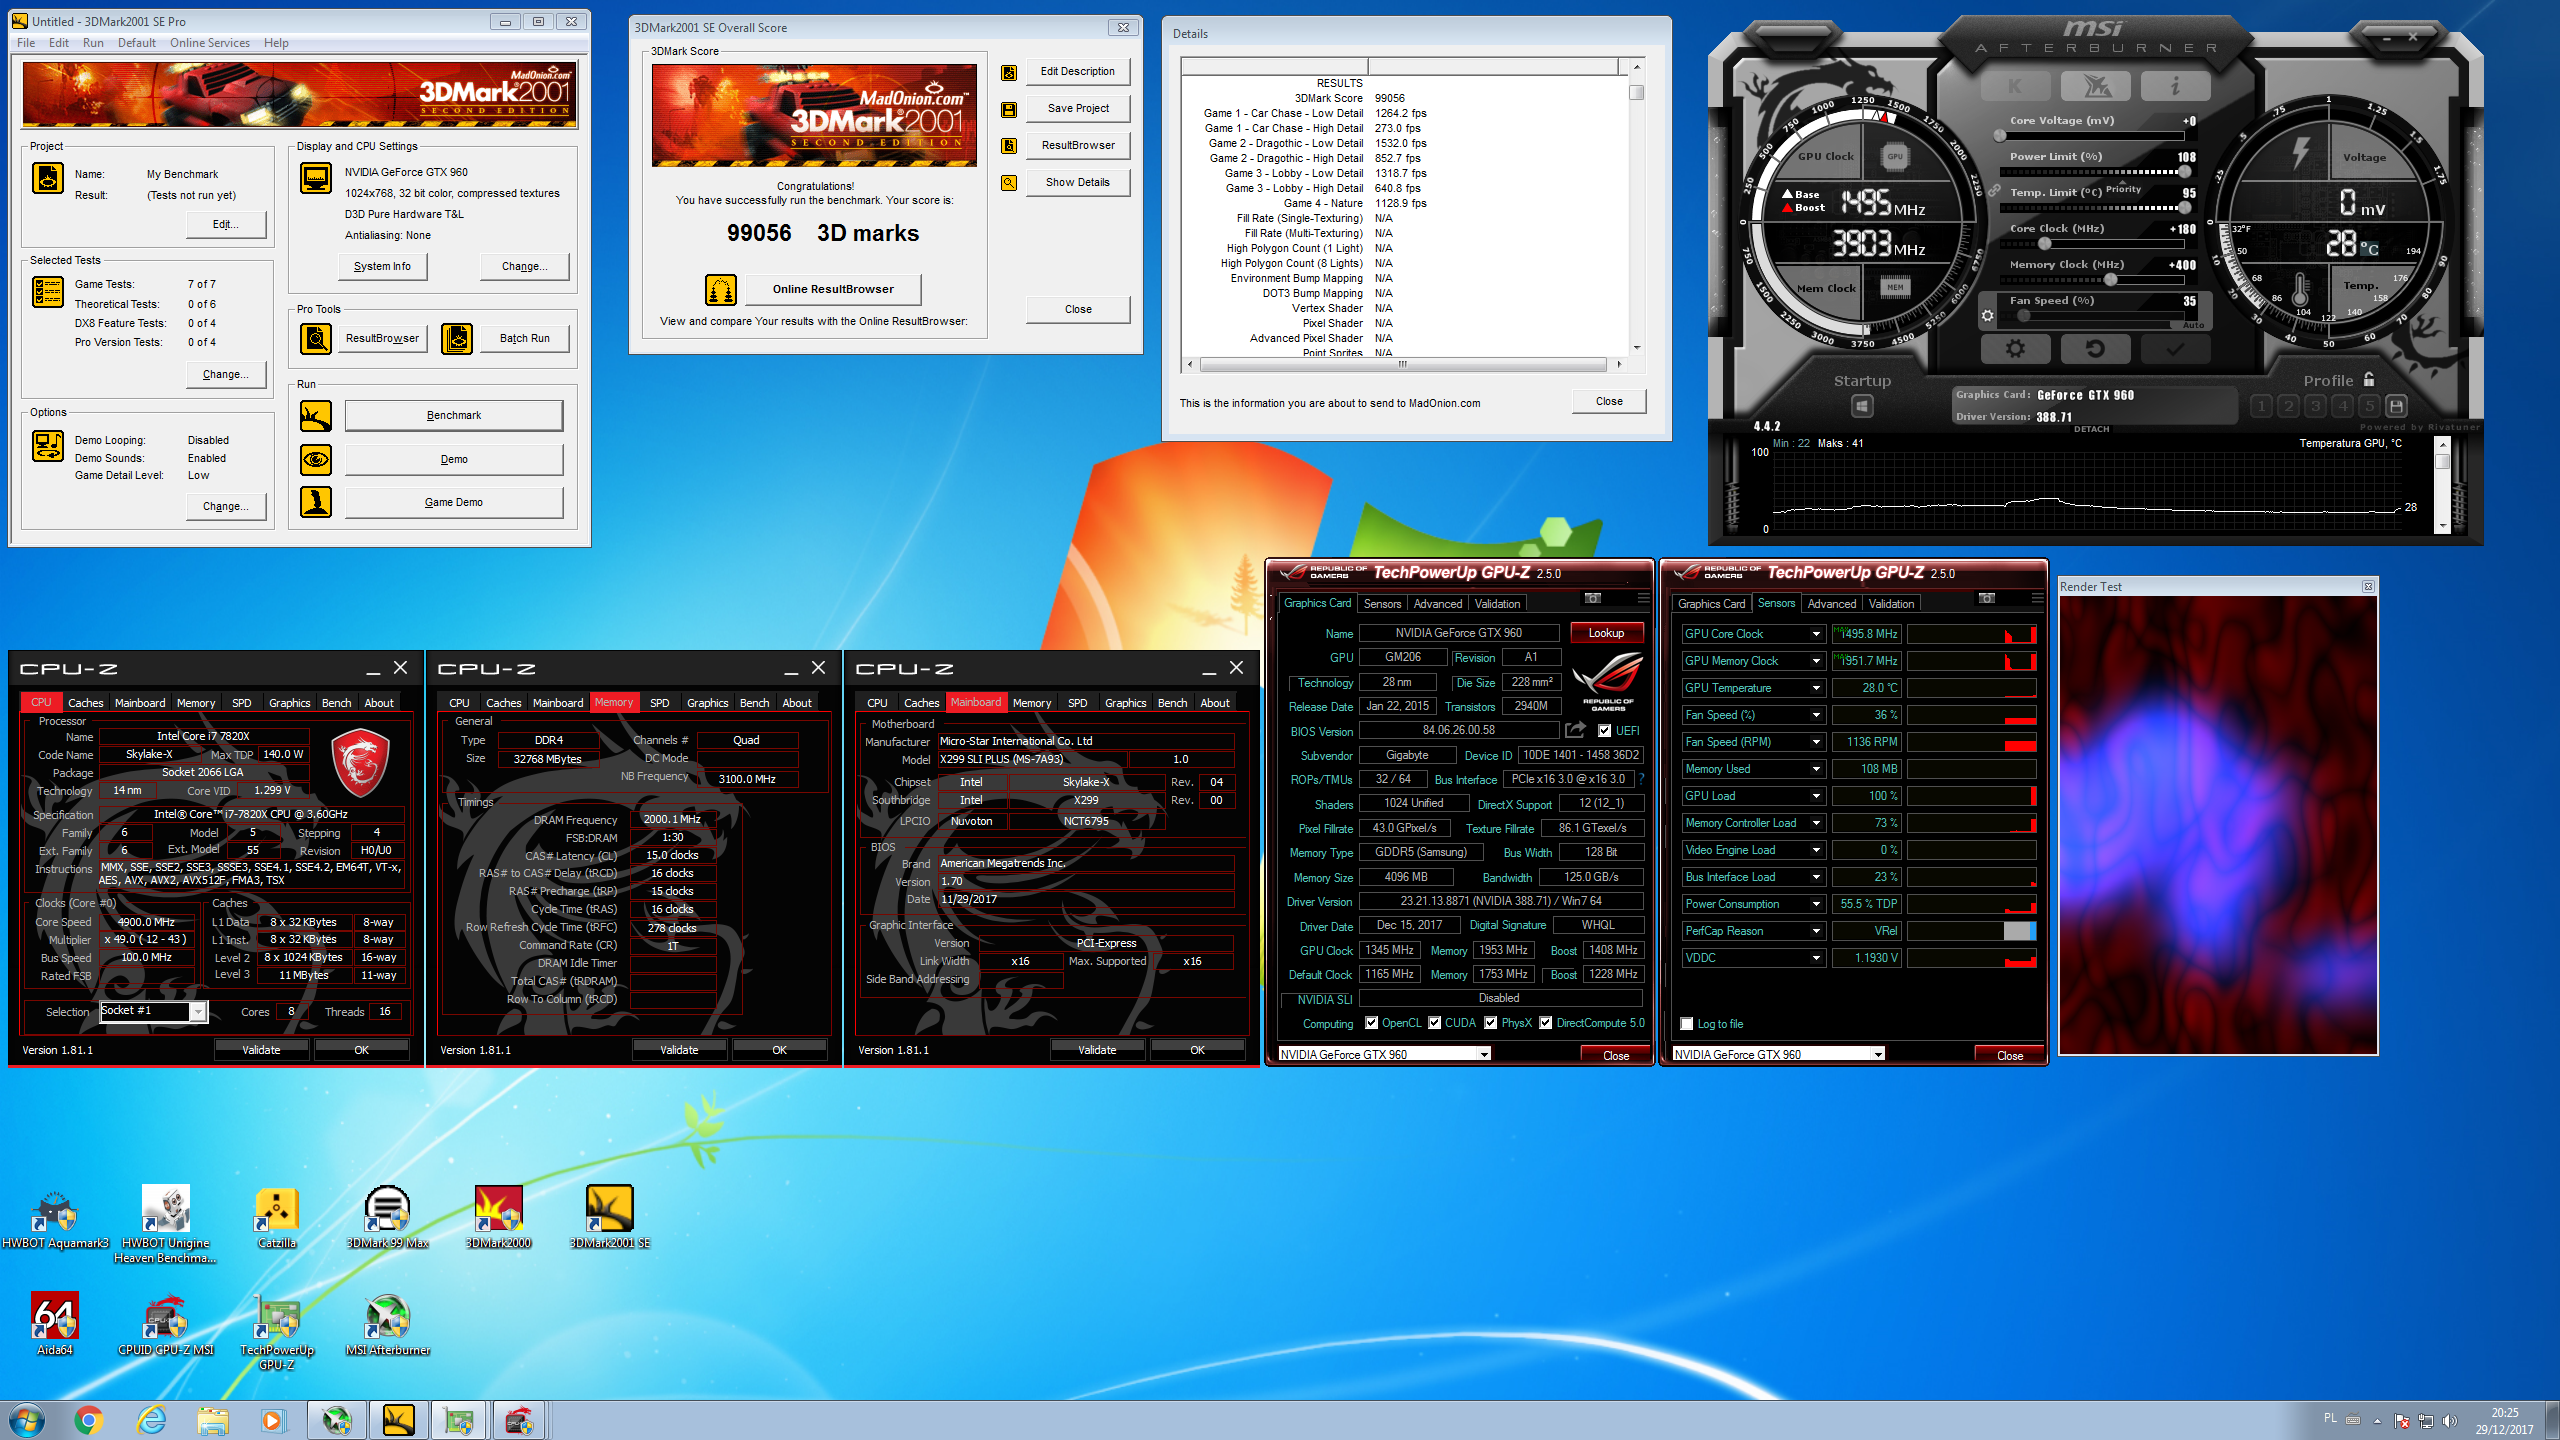Apply Afterburner settings with the checkmark button
2560x1440 pixels.
click(2175, 349)
